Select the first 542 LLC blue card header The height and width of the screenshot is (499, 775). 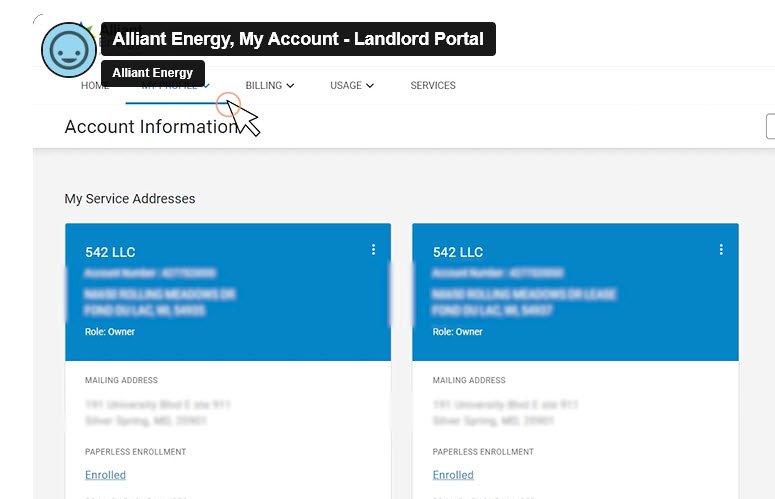[228, 292]
